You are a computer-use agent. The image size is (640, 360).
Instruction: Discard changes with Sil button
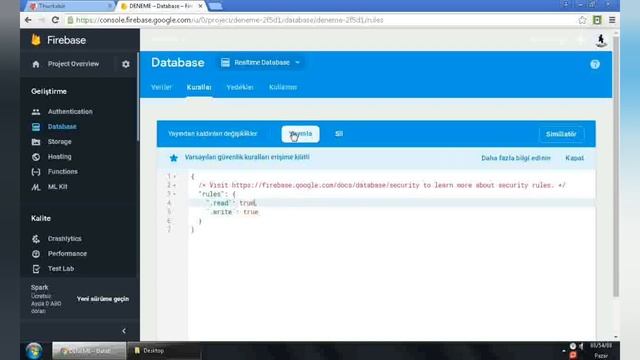coord(339,134)
